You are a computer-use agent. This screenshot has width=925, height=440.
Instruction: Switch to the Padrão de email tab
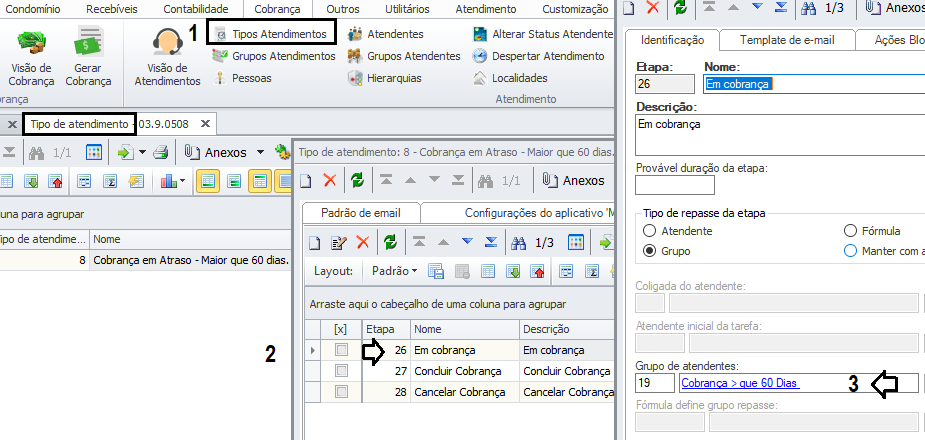[361, 213]
